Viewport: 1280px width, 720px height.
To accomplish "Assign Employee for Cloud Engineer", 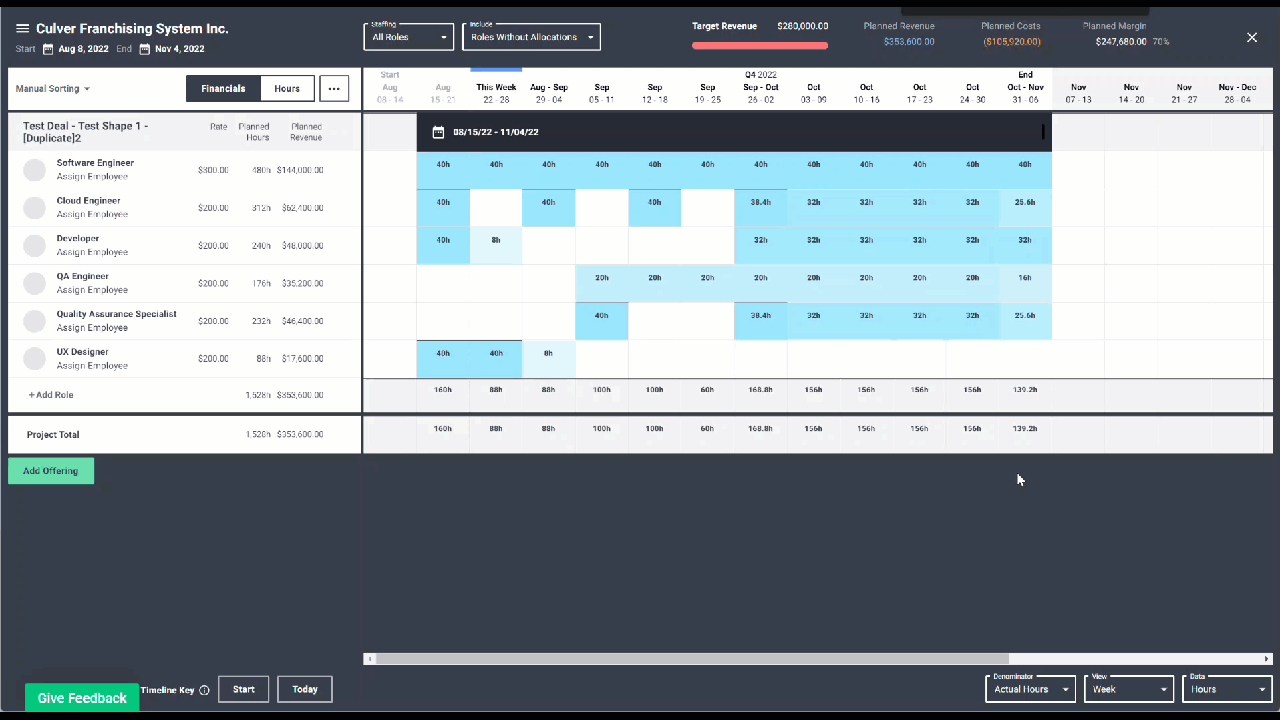I will click(x=92, y=214).
